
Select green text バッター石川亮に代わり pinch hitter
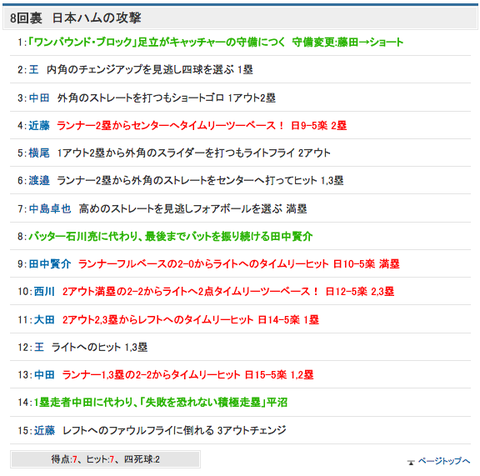click(x=170, y=236)
